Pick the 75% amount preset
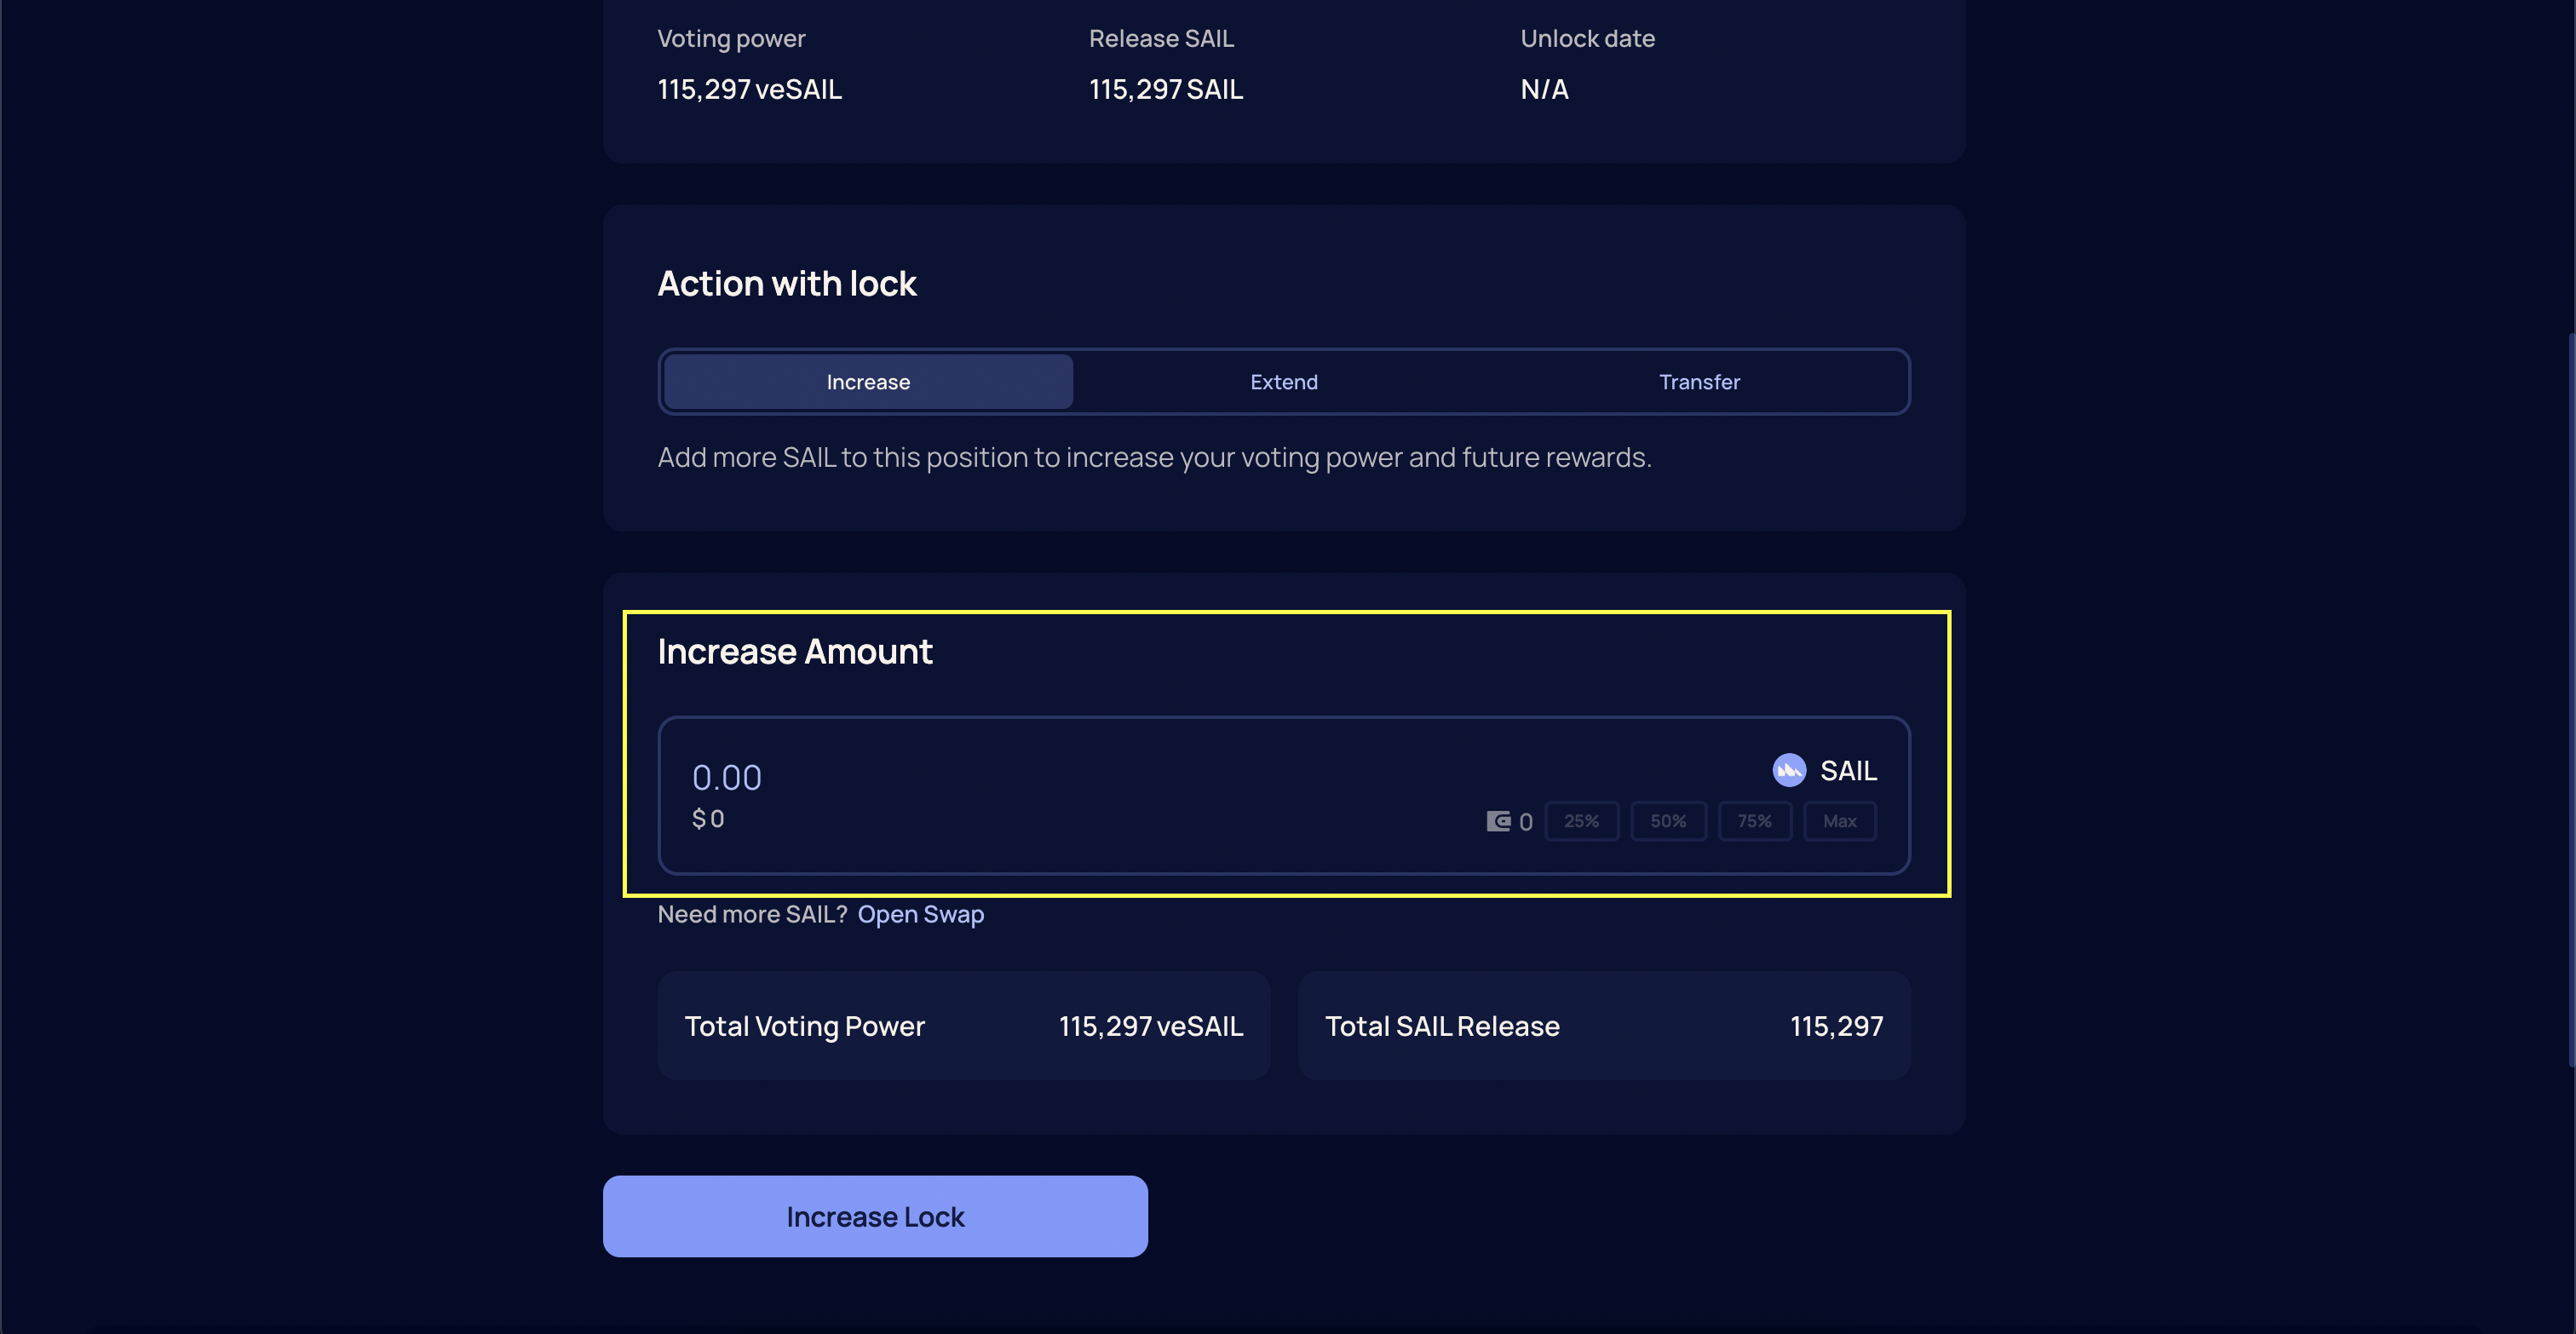Screen dimensions: 2576x1334 1754,821
